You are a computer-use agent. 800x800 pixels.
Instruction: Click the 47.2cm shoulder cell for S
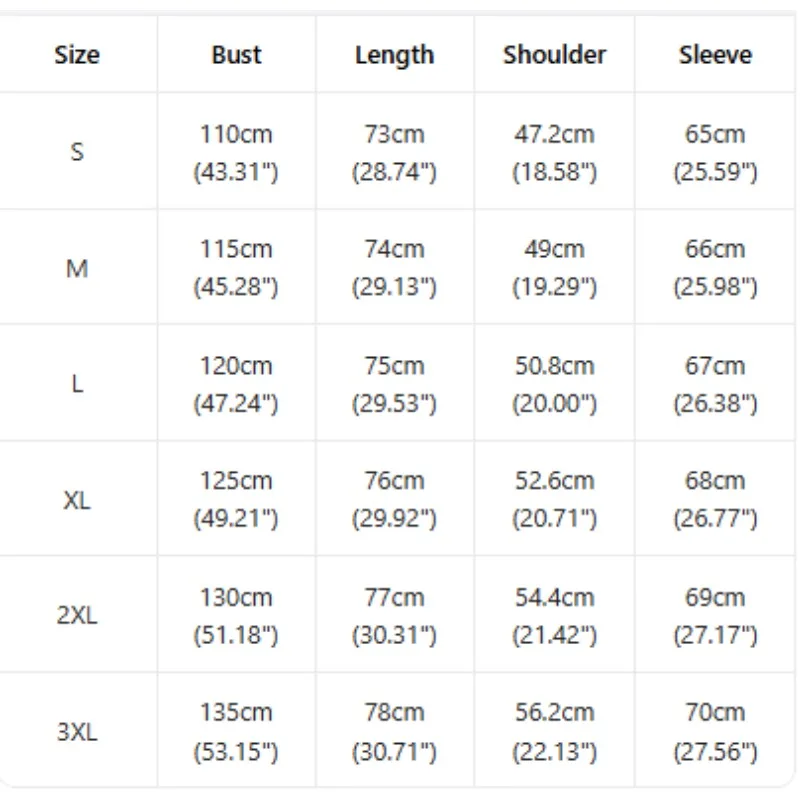(555, 152)
